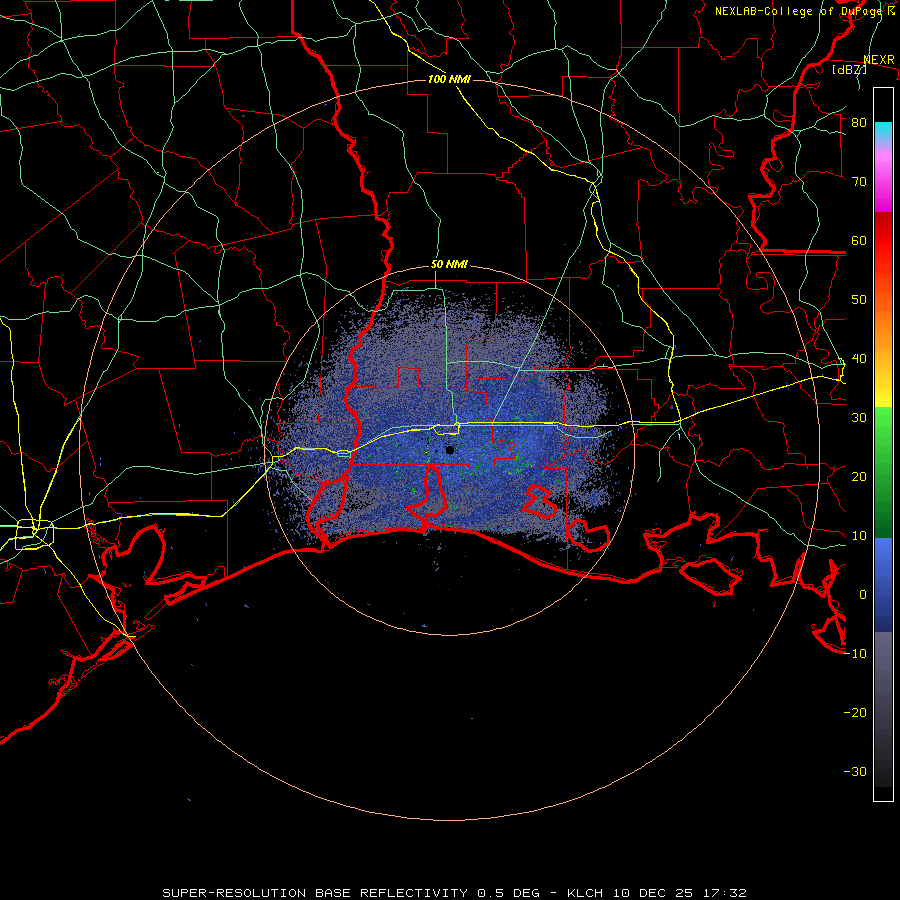The image size is (900, 900).
Task: Click the cyan segment of the reflectivity color bar
Action: pyautogui.click(x=883, y=131)
